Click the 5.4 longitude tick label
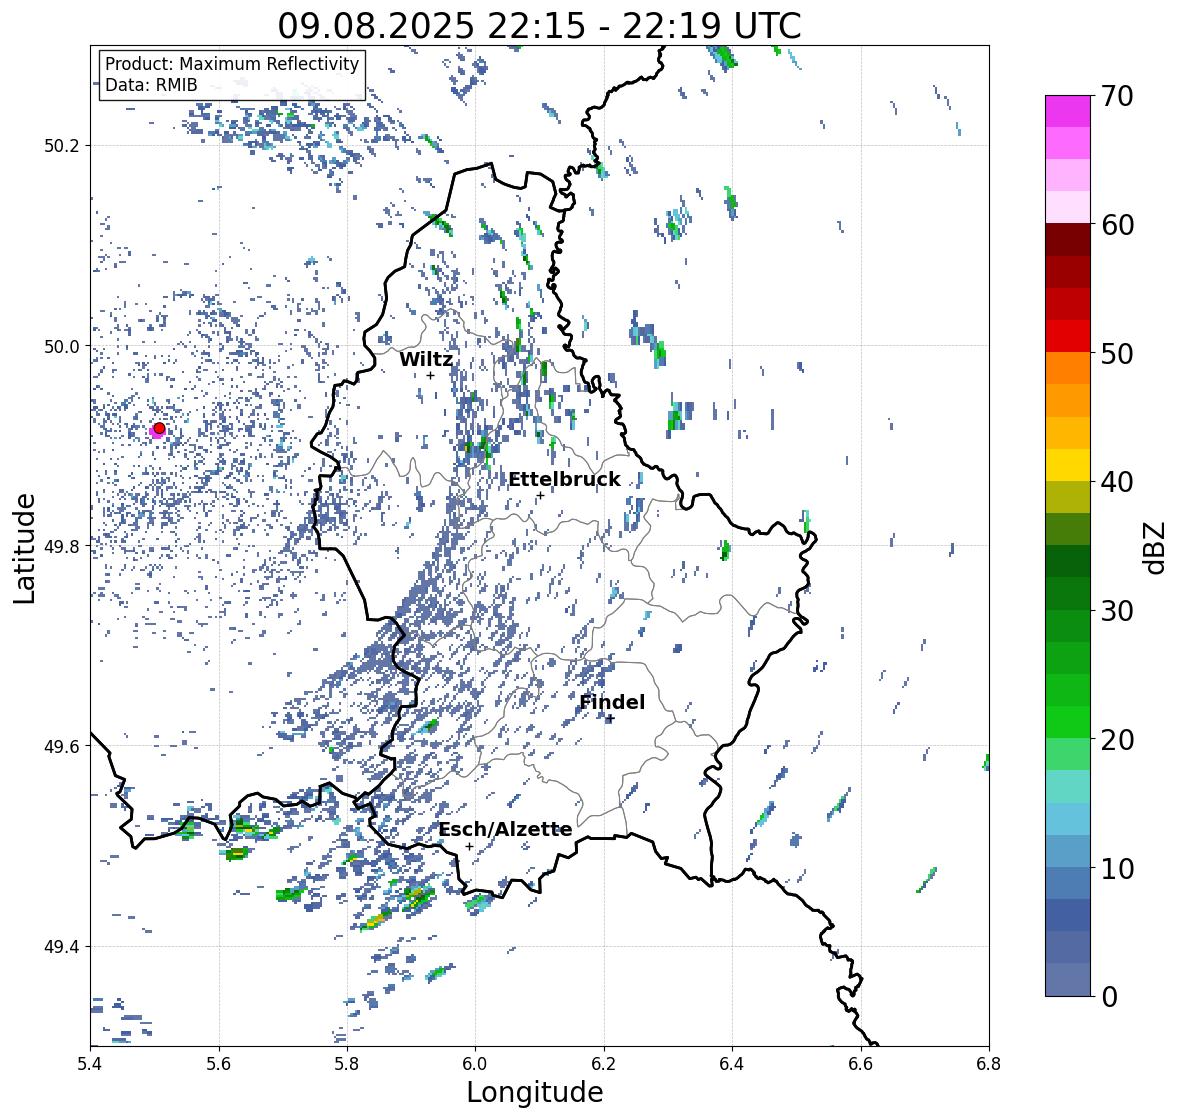The width and height of the screenshot is (1179, 1117). [x=90, y=1064]
